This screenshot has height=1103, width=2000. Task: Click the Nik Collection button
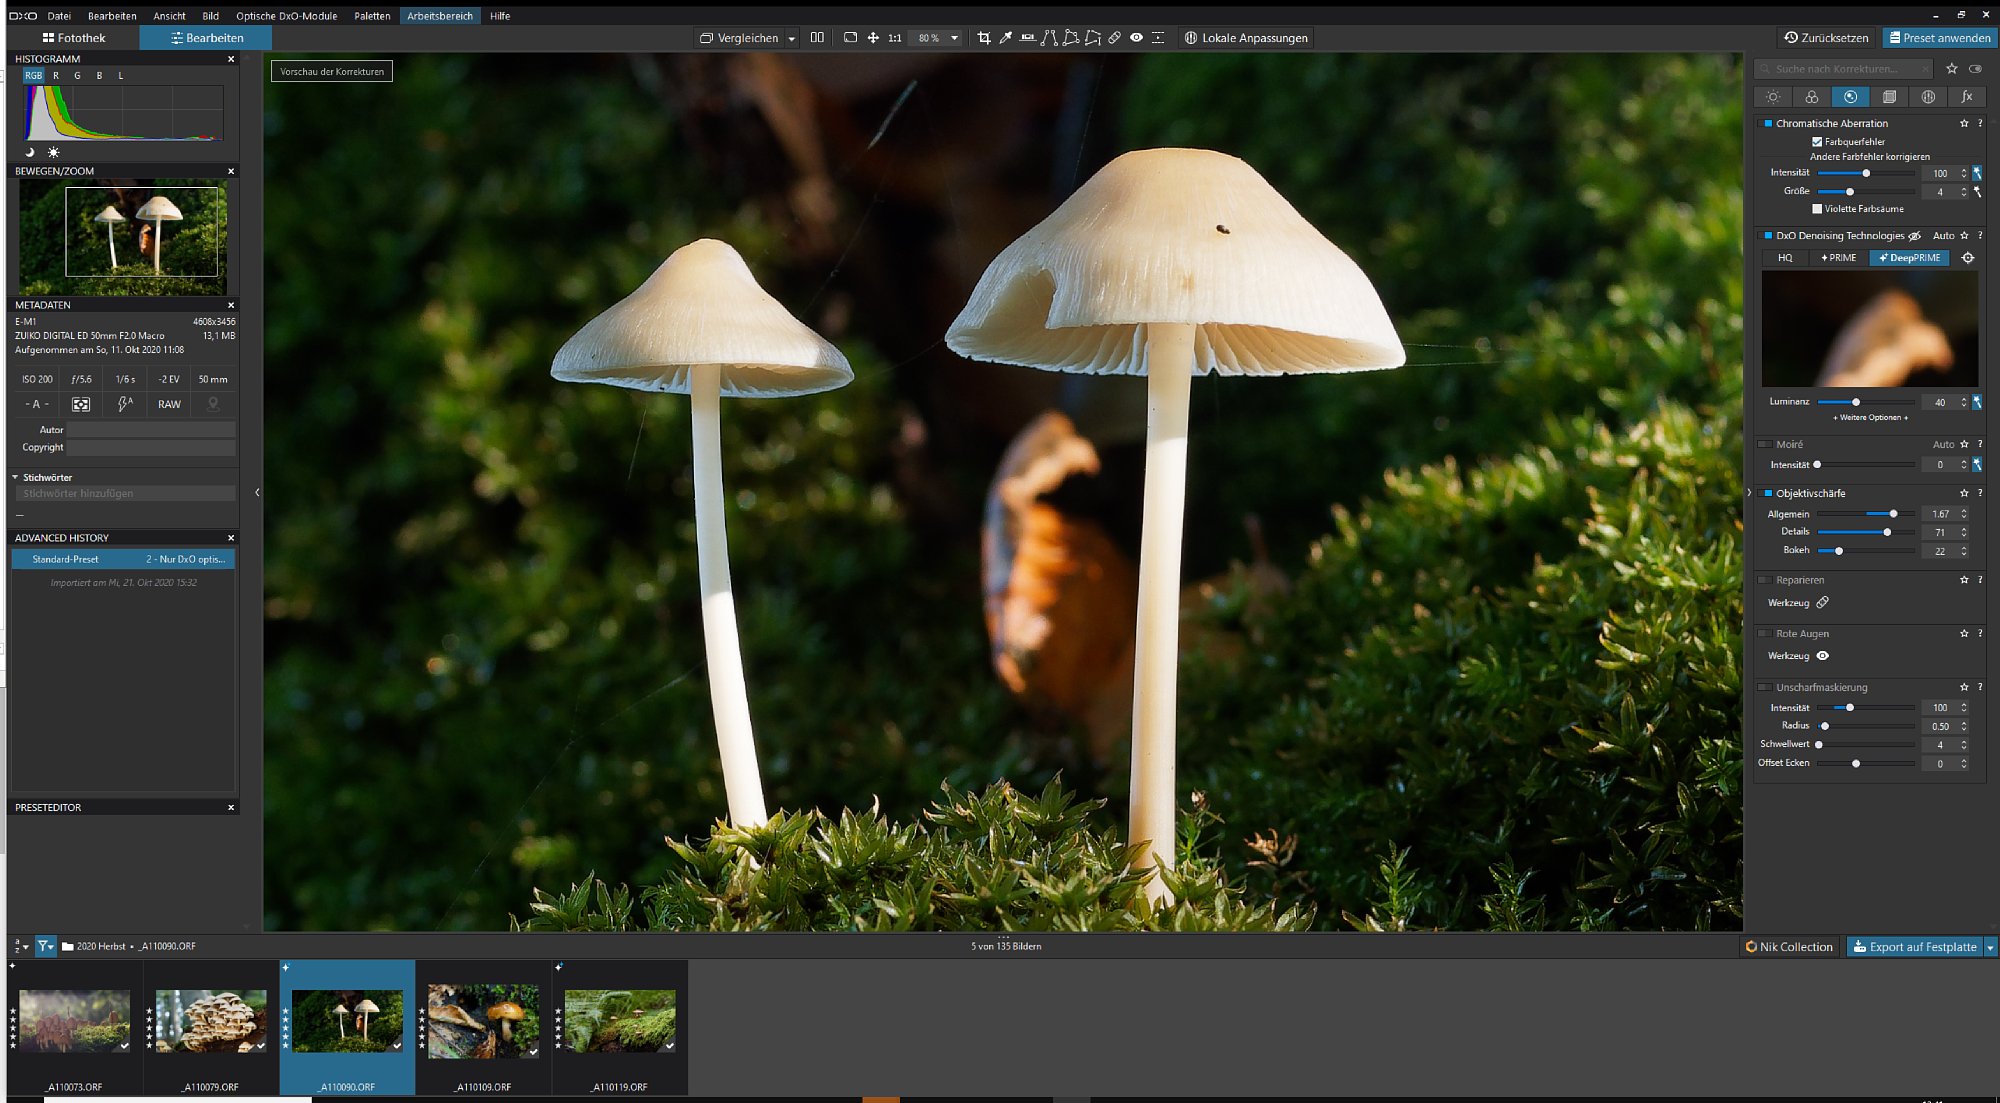coord(1789,947)
